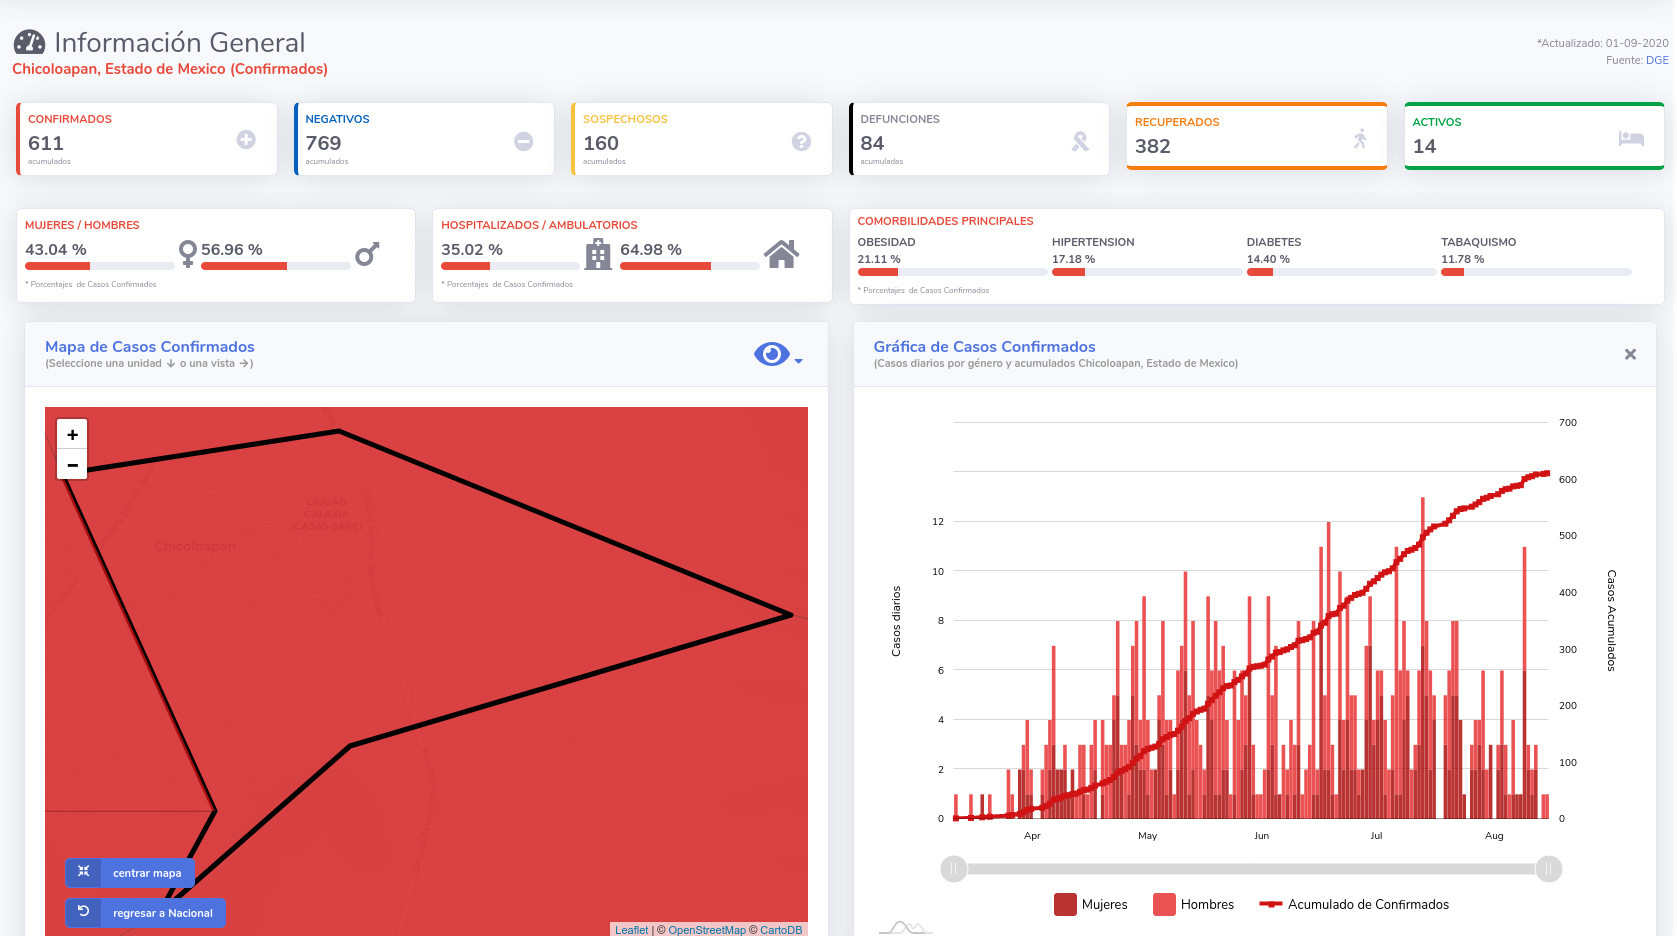
Task: Click the hospital building icon
Action: 598,254
